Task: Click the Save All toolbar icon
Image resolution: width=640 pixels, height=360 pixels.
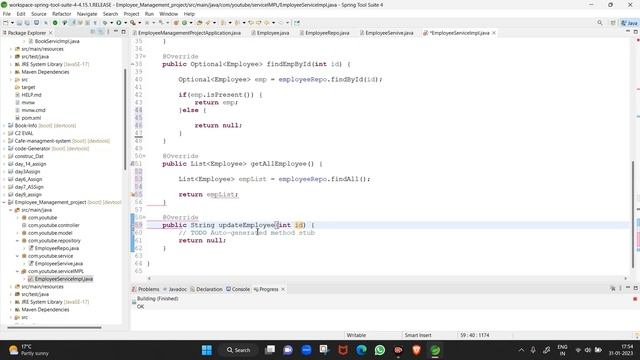Action: click(27, 22)
